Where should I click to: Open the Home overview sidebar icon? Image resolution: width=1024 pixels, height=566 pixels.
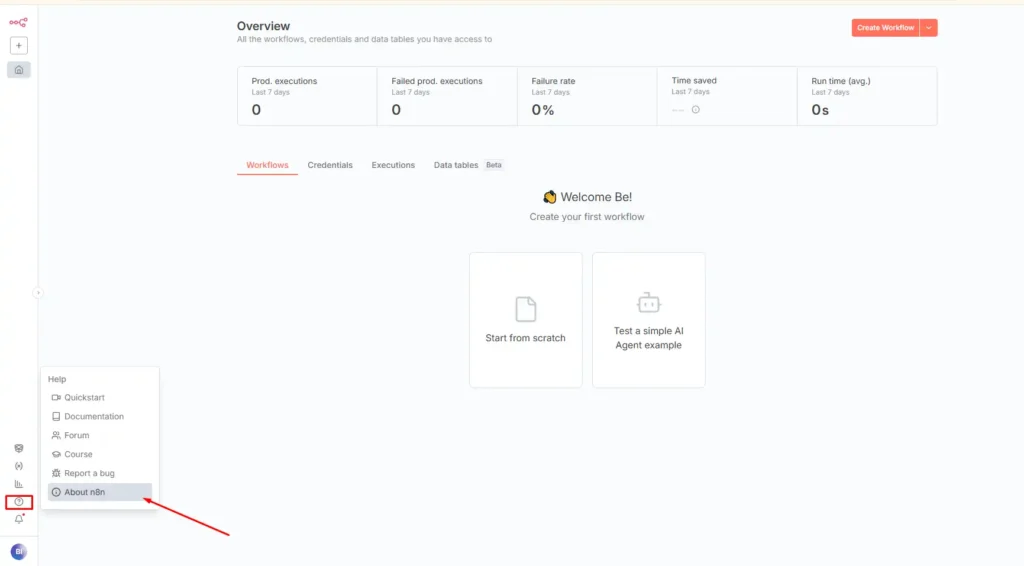click(19, 70)
